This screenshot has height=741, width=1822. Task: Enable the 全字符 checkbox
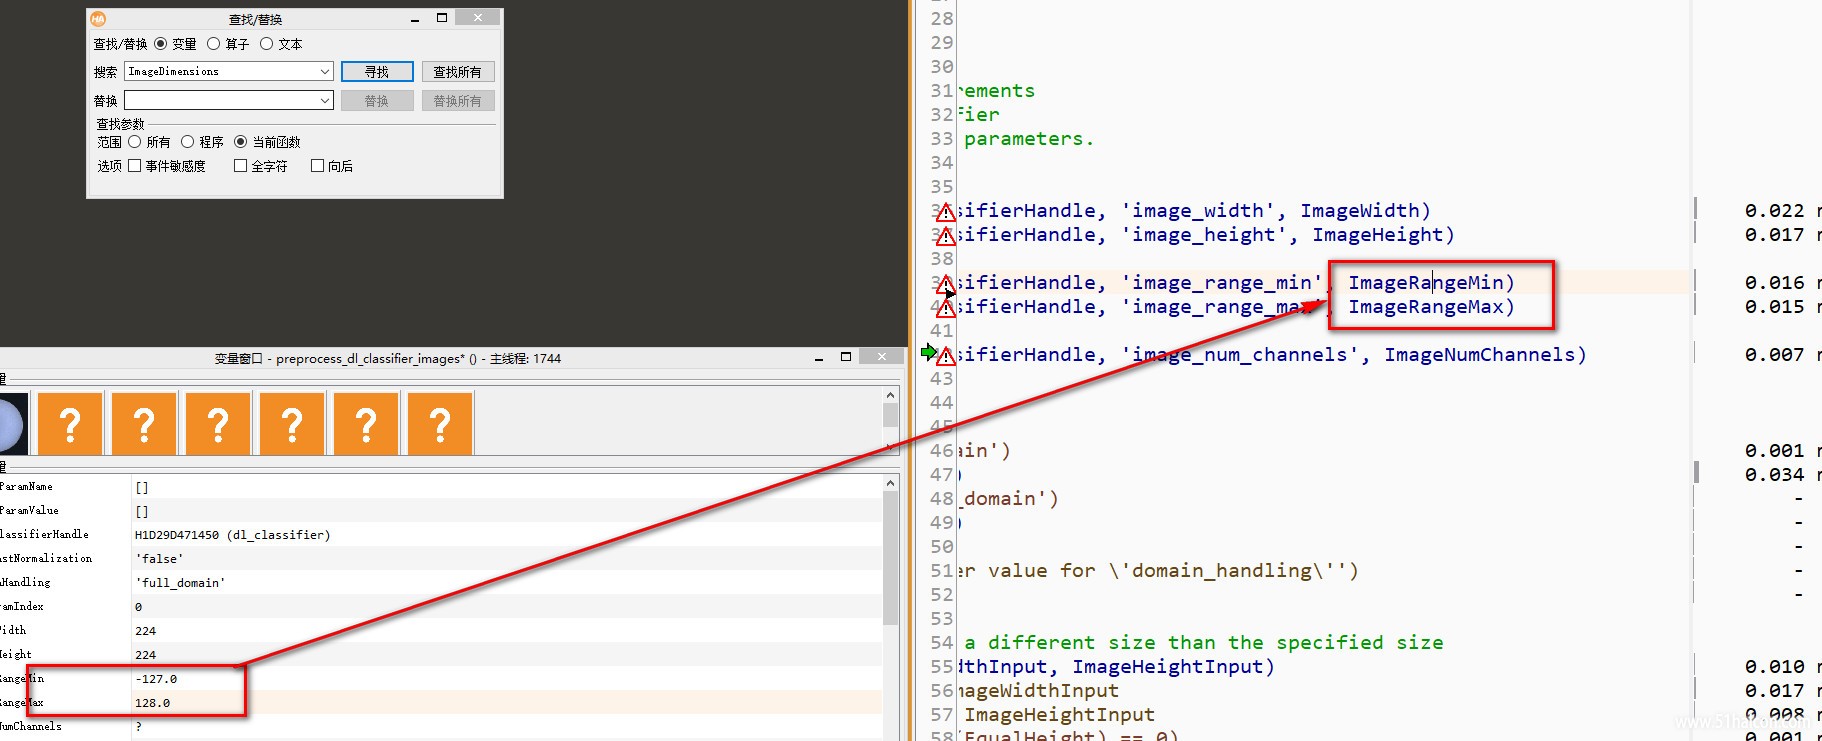pos(240,166)
